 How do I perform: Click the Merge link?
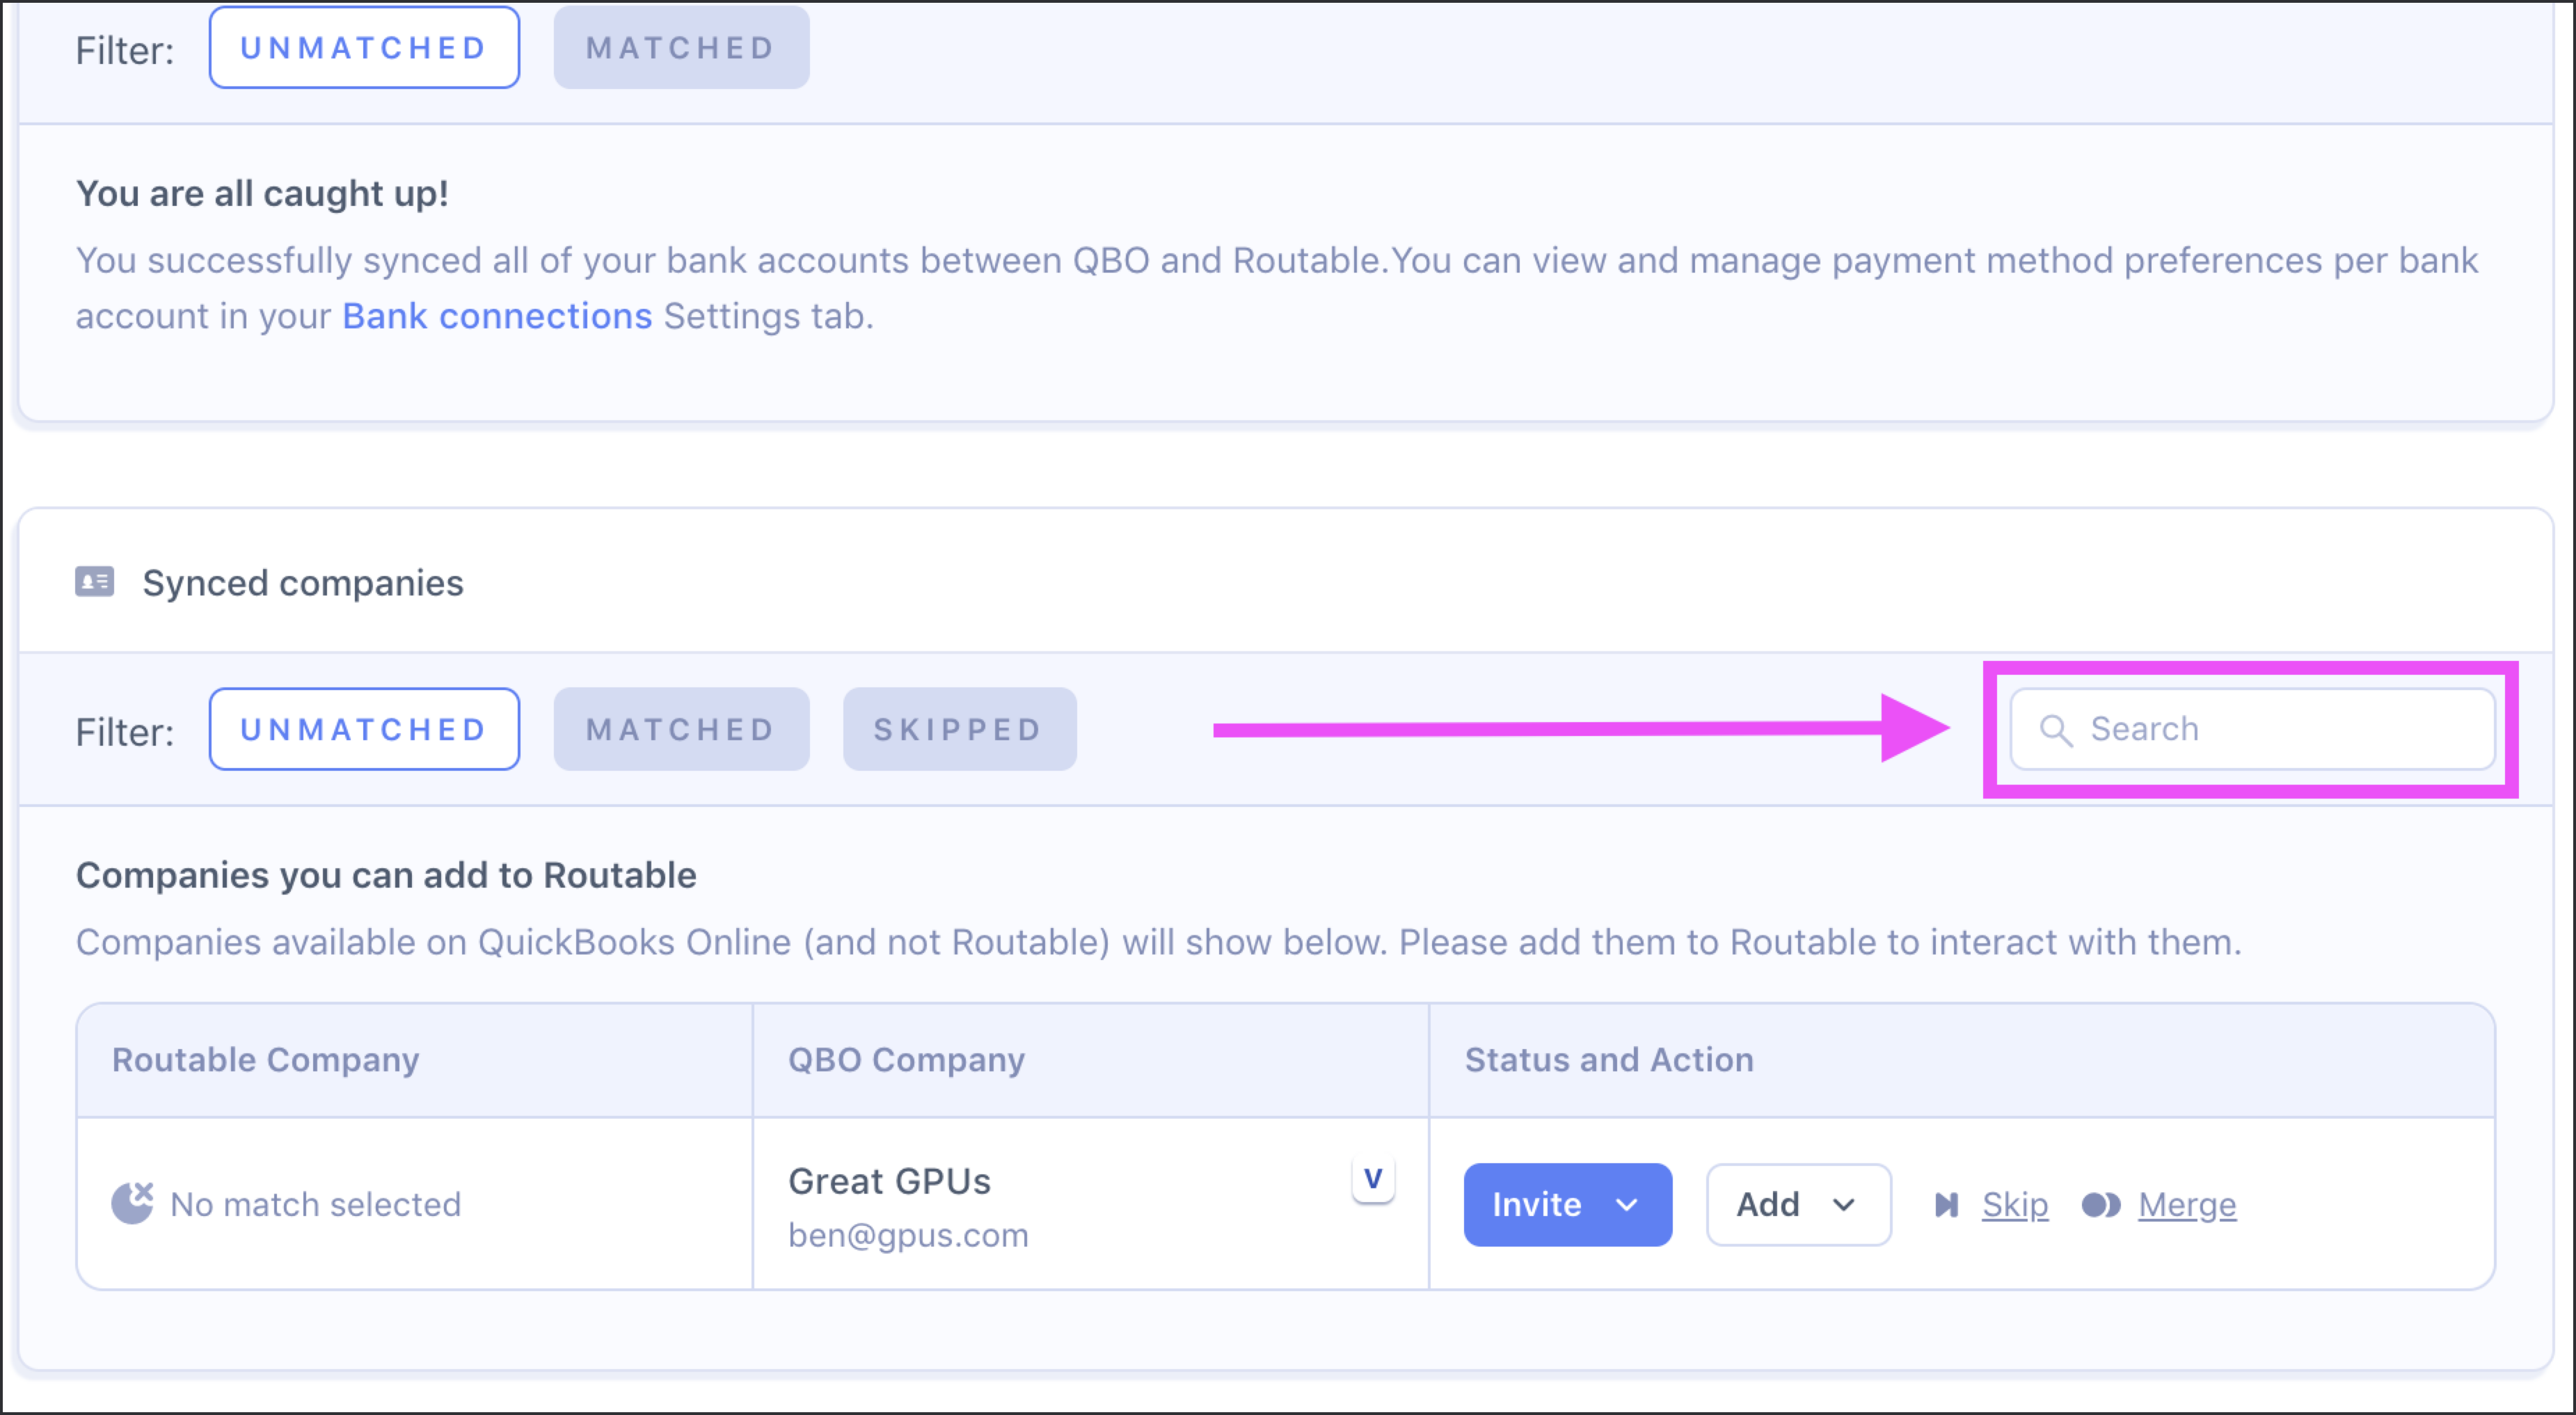(2187, 1205)
